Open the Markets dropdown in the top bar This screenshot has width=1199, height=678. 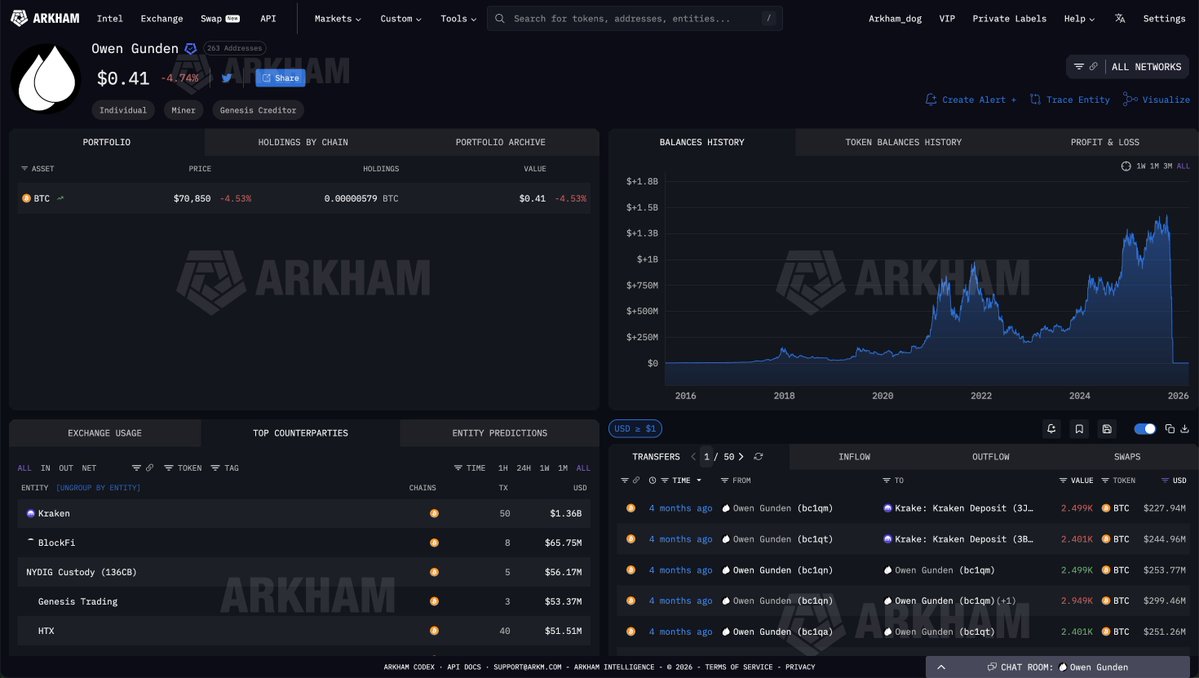pos(336,17)
